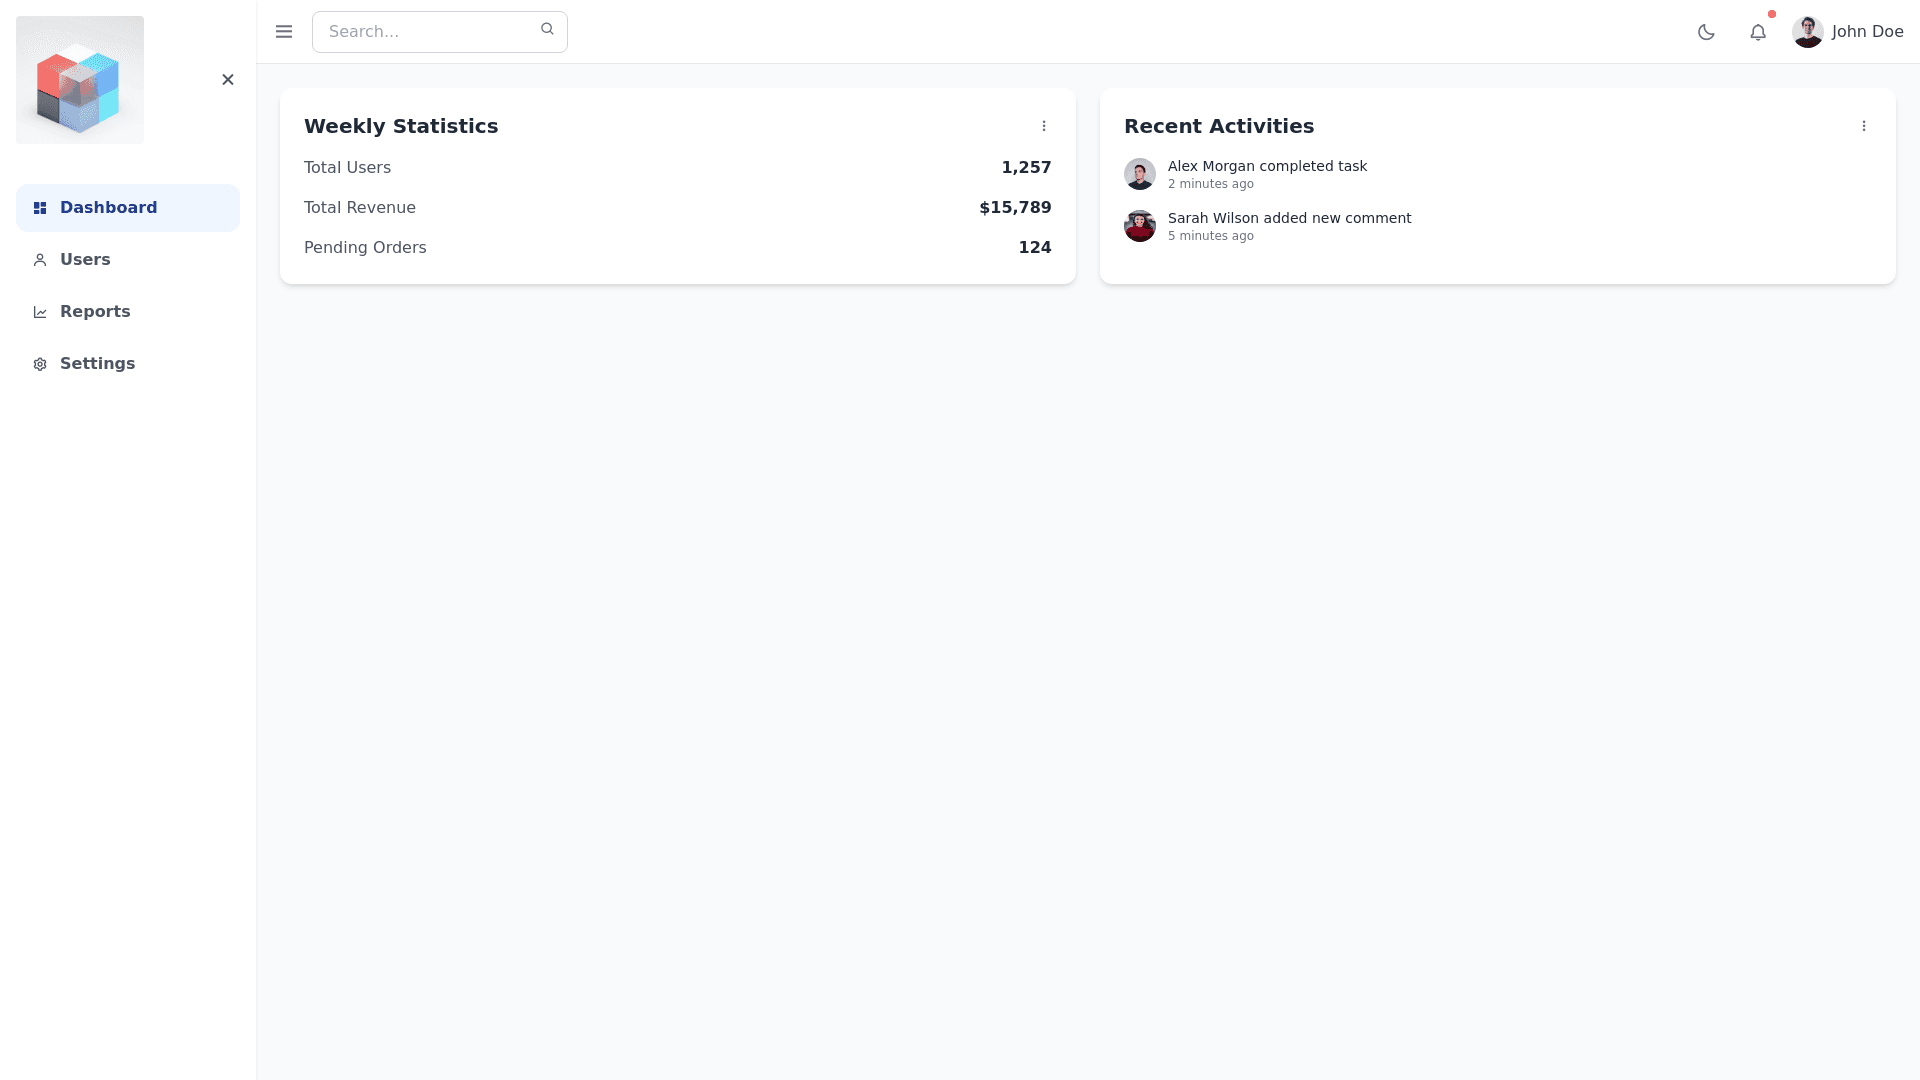Navigate to Settings
Screen dimensions: 1920x1080
point(128,364)
